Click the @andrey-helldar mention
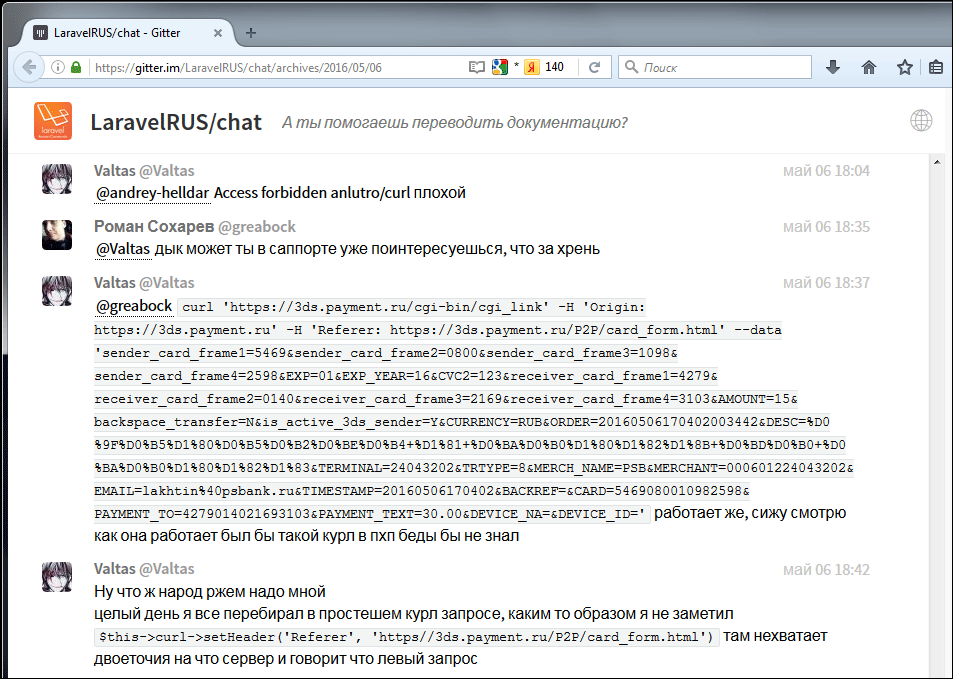This screenshot has height=679, width=953. point(152,193)
